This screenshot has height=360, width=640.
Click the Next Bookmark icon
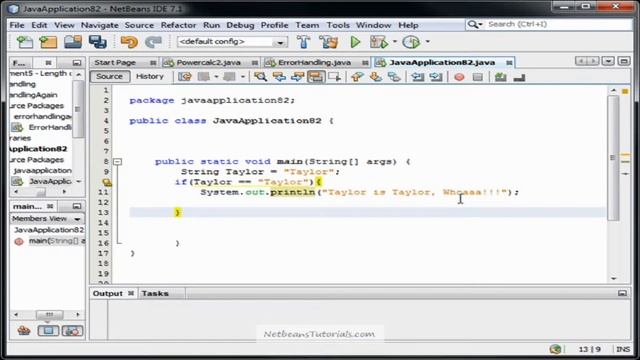point(376,77)
